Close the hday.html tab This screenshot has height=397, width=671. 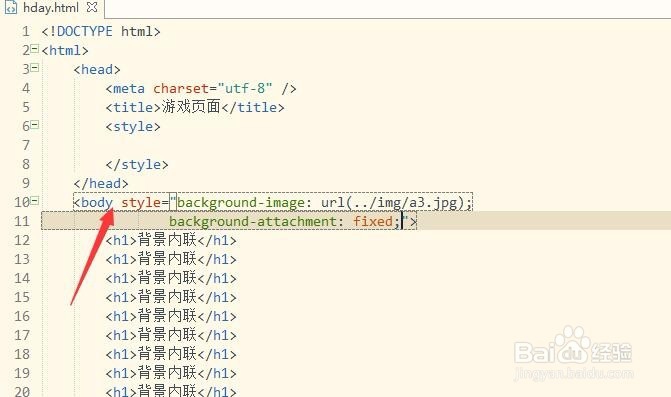pyautogui.click(x=92, y=7)
